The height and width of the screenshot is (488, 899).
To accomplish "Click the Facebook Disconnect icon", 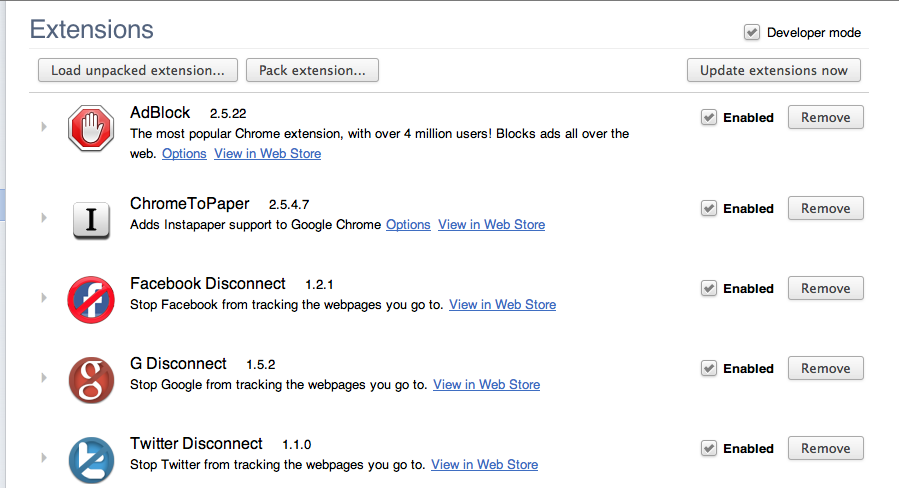I will pyautogui.click(x=92, y=299).
